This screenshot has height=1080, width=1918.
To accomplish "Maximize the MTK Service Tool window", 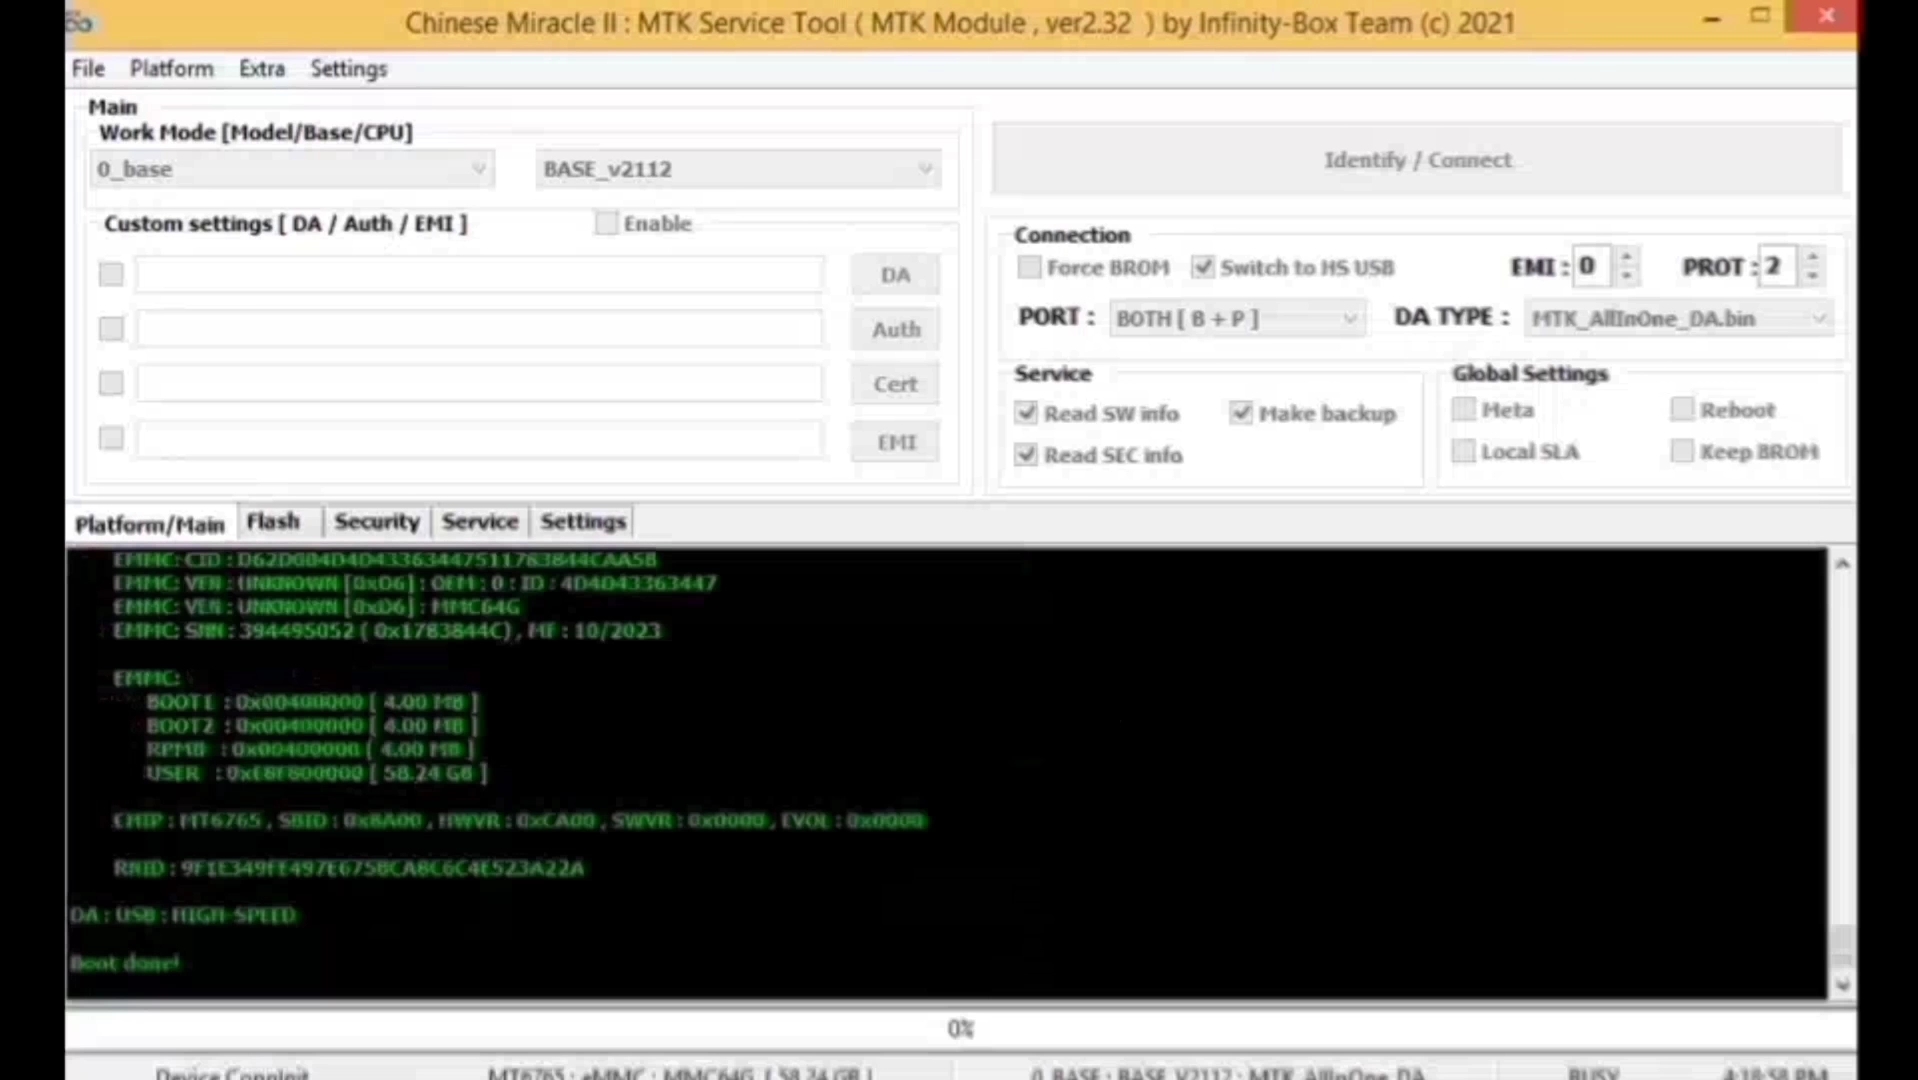I will tap(1760, 17).
